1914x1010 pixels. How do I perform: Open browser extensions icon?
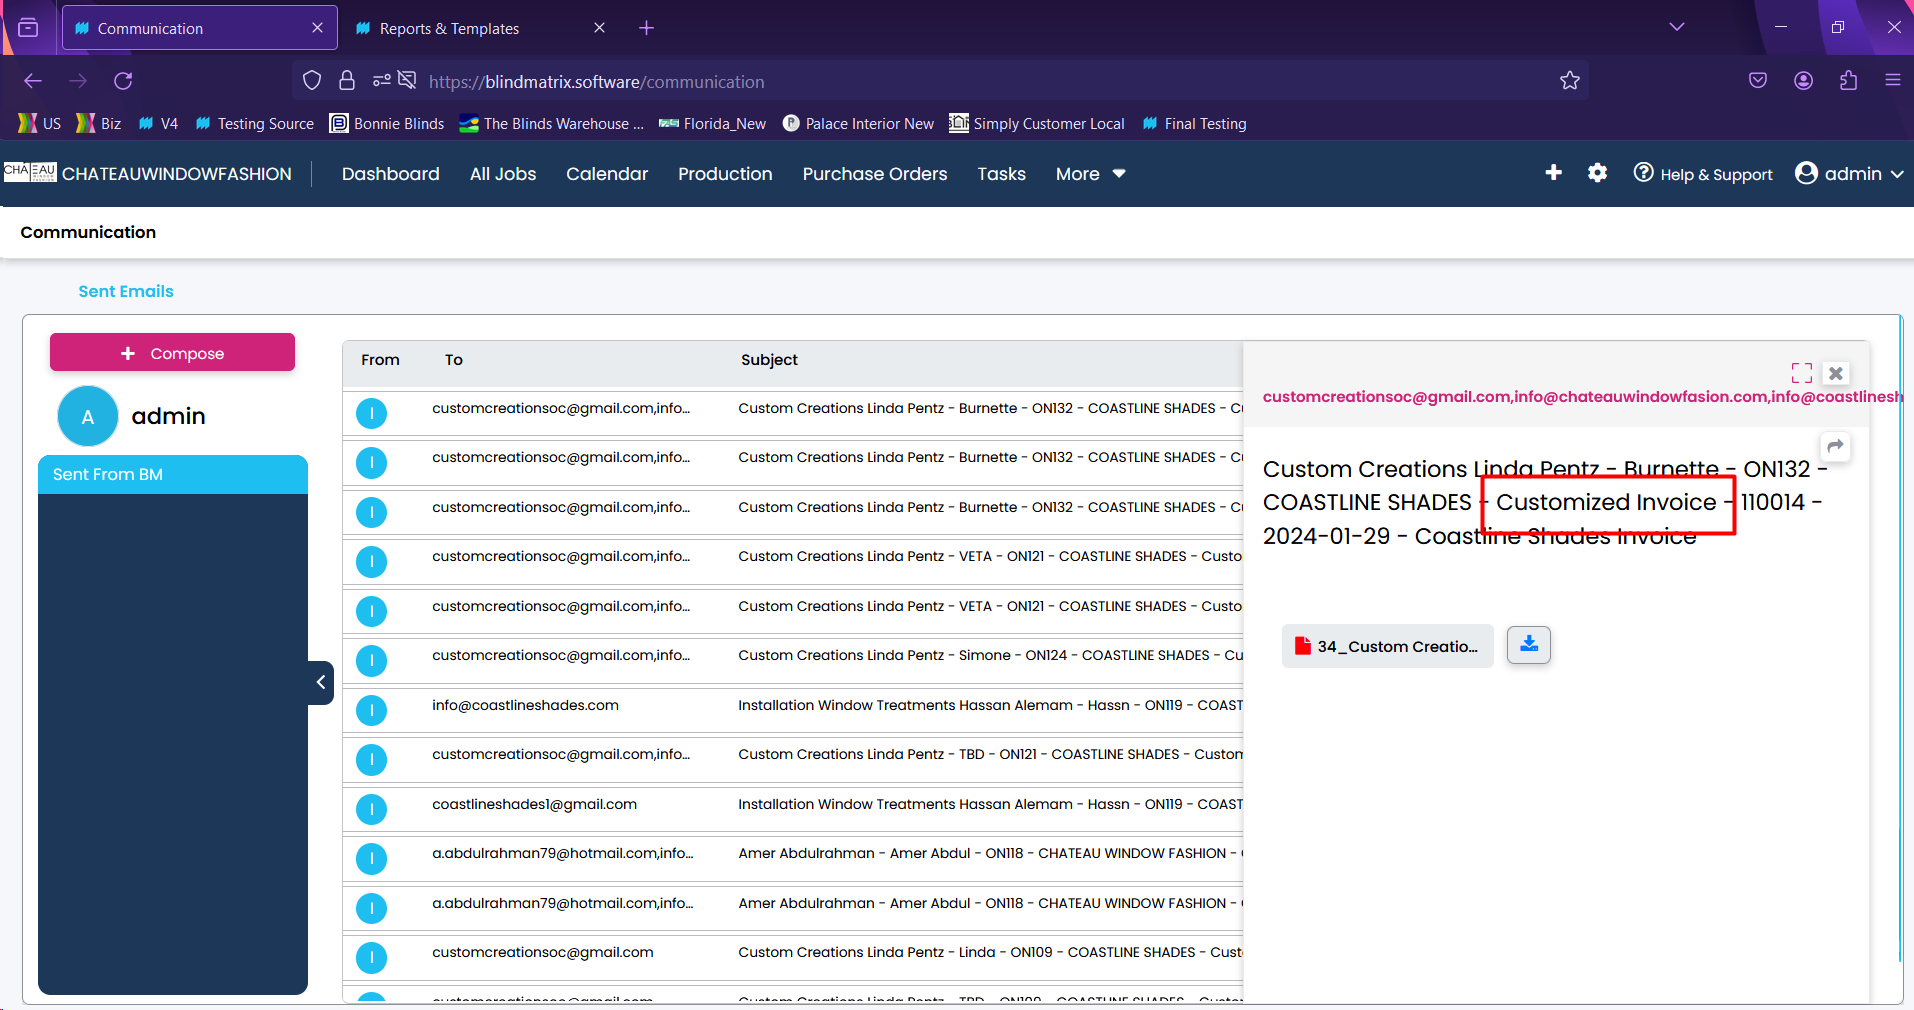pyautogui.click(x=1848, y=81)
